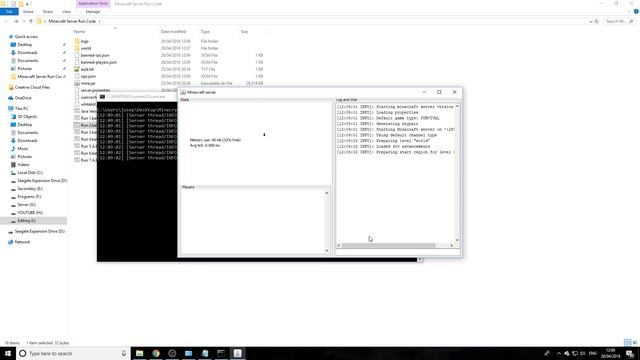The image size is (640, 360).
Task: Open Creative Cloud Files in navigation pane
Action: [x=32, y=87]
